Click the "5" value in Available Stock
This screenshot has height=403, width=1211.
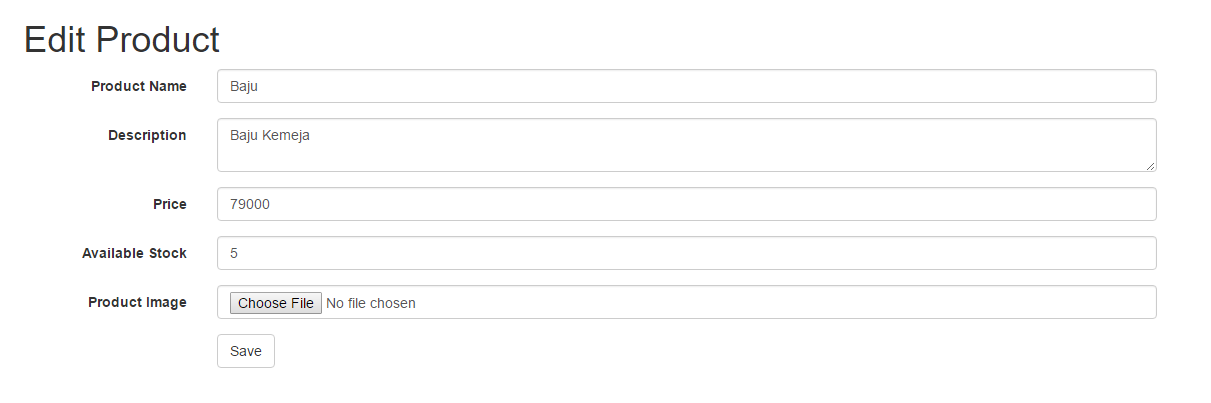click(x=234, y=253)
